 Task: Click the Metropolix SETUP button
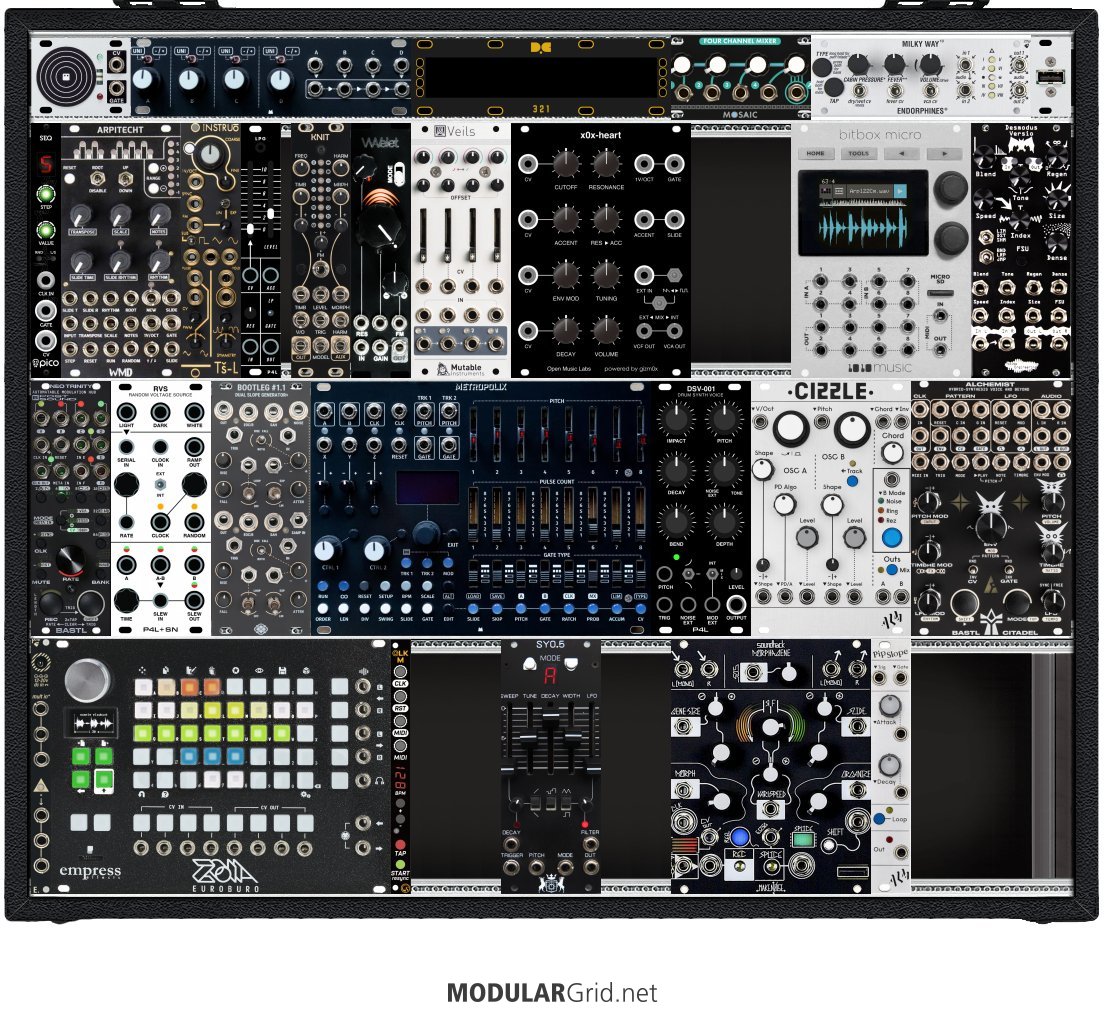(385, 587)
